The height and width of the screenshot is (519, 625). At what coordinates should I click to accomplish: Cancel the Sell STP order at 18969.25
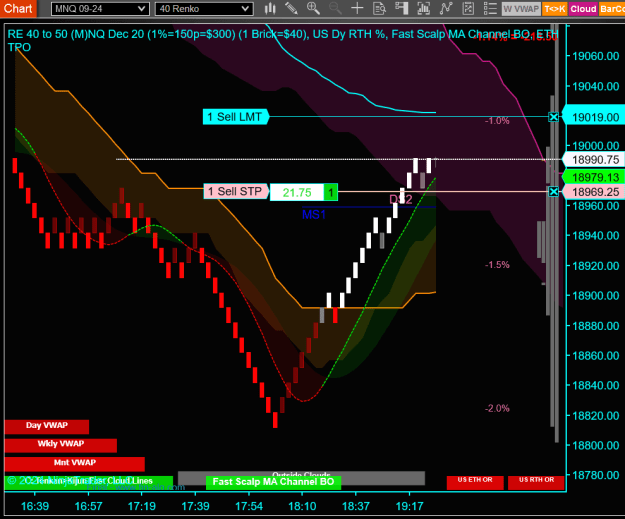coord(553,192)
